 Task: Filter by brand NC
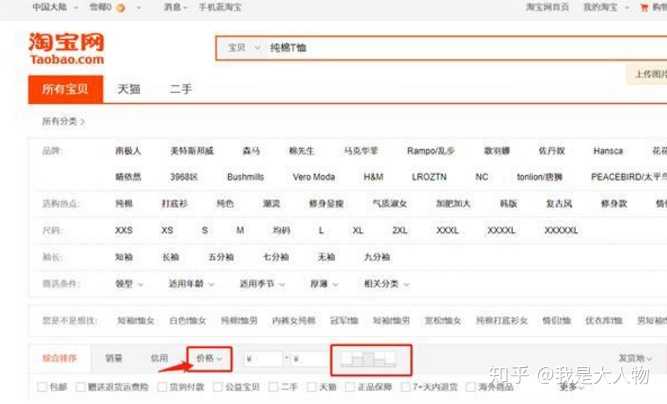pos(482,177)
